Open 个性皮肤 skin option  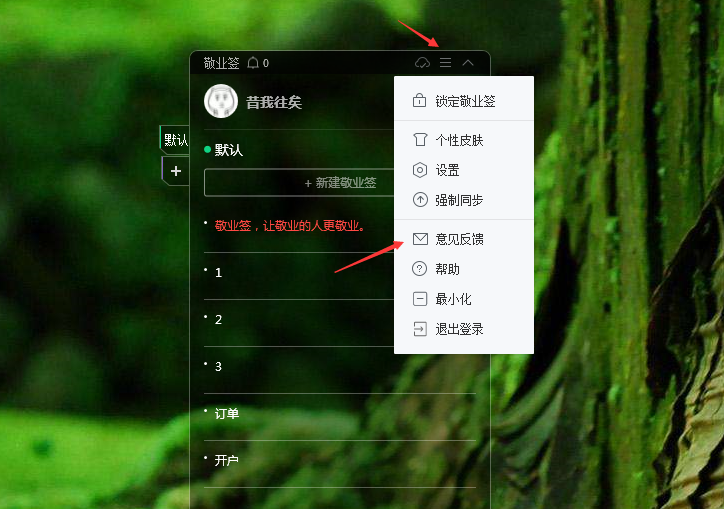pyautogui.click(x=464, y=139)
